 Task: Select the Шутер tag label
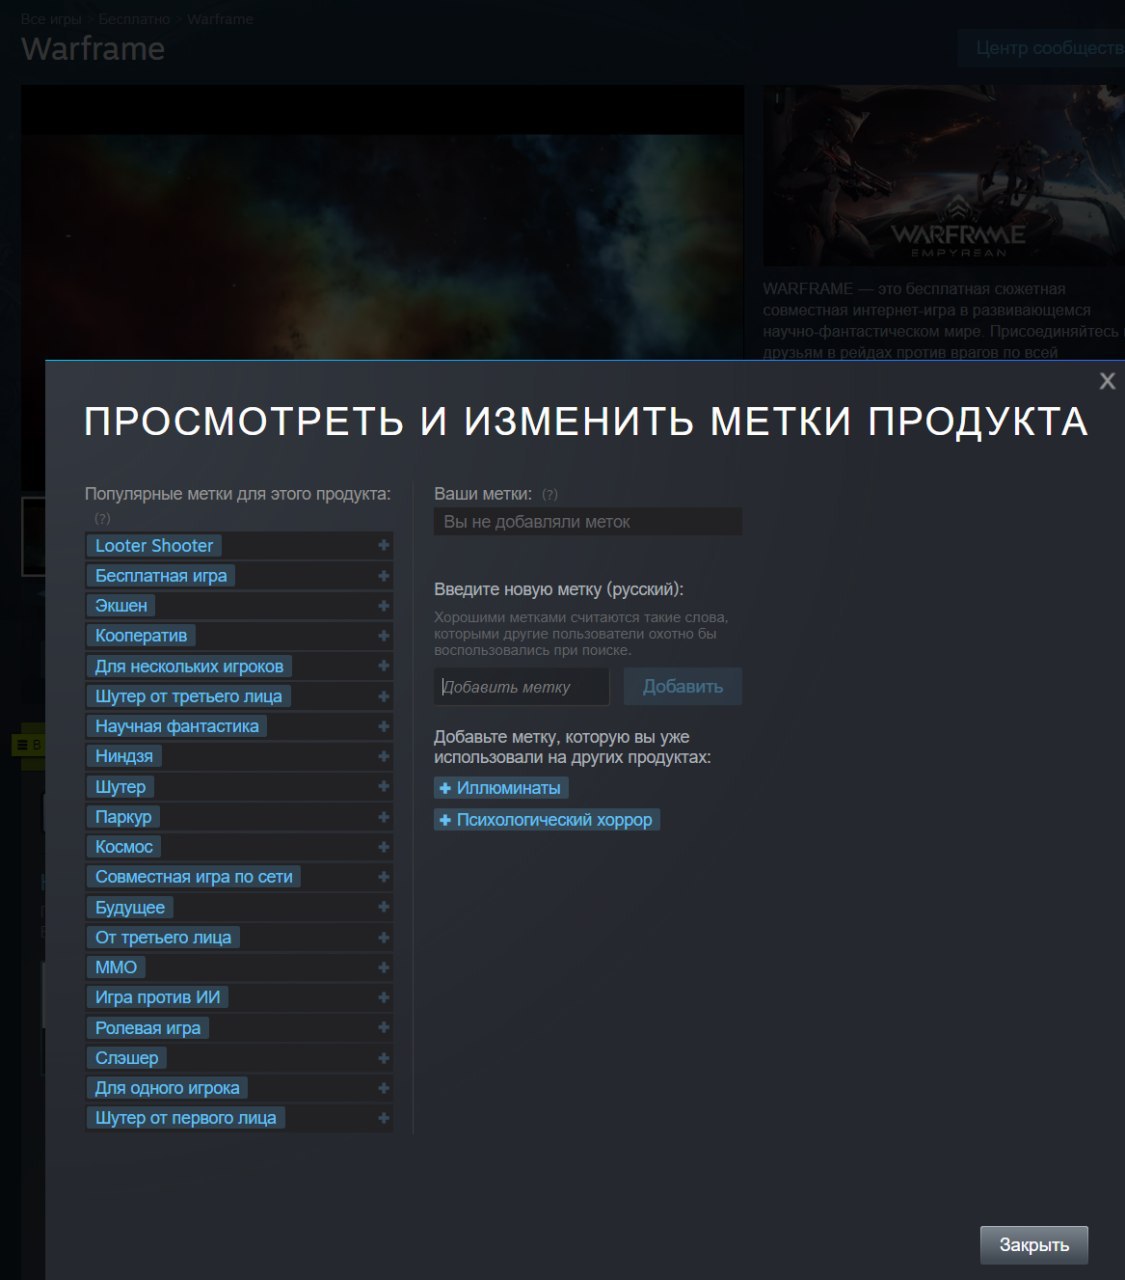pyautogui.click(x=120, y=787)
